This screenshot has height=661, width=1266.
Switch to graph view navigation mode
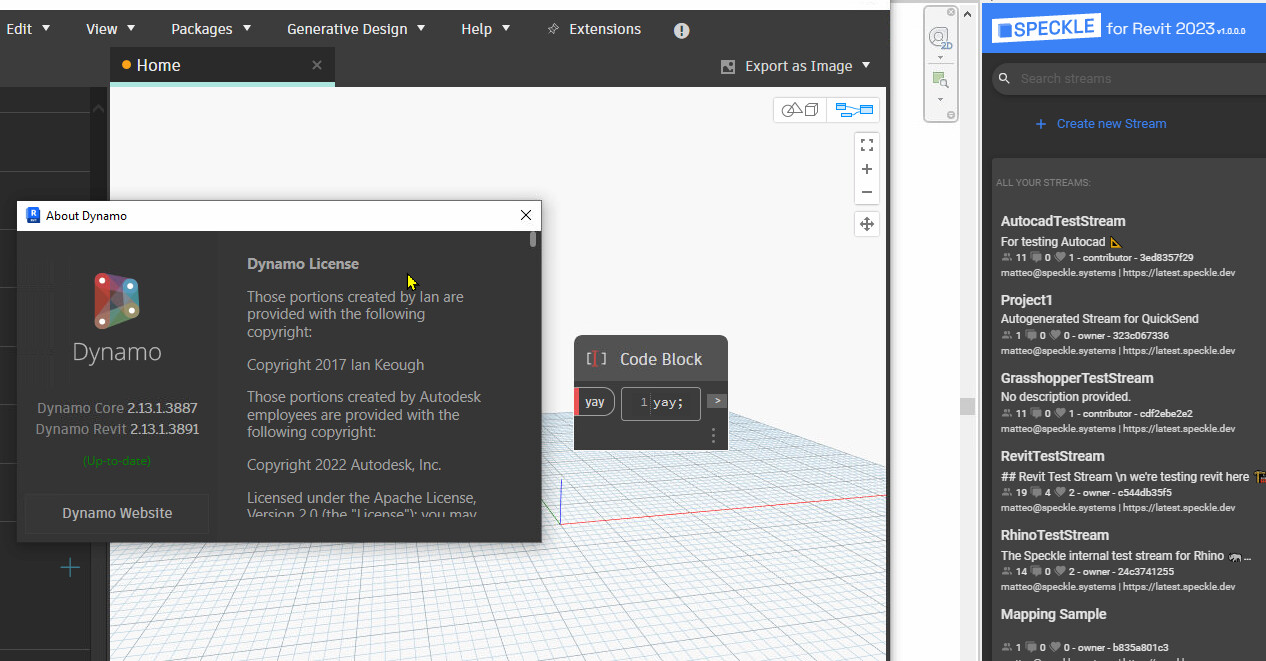[854, 110]
